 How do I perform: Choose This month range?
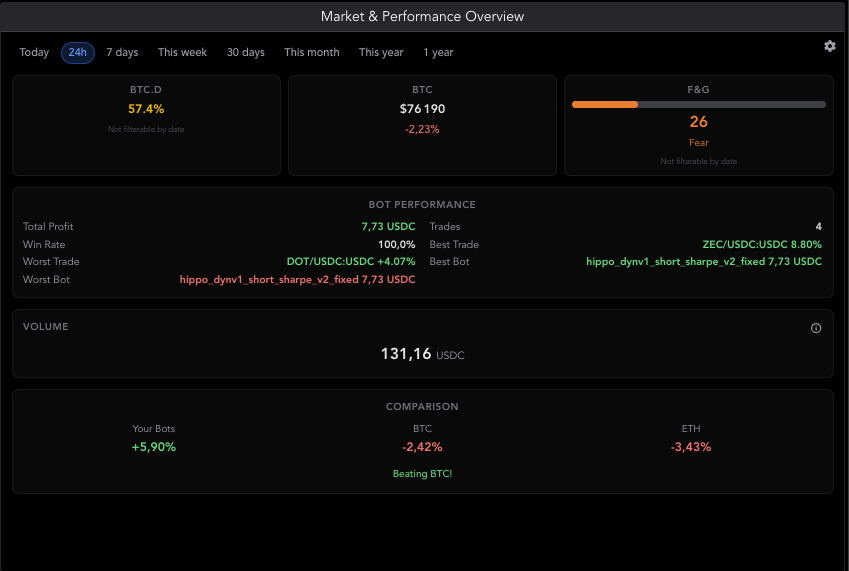coord(312,52)
